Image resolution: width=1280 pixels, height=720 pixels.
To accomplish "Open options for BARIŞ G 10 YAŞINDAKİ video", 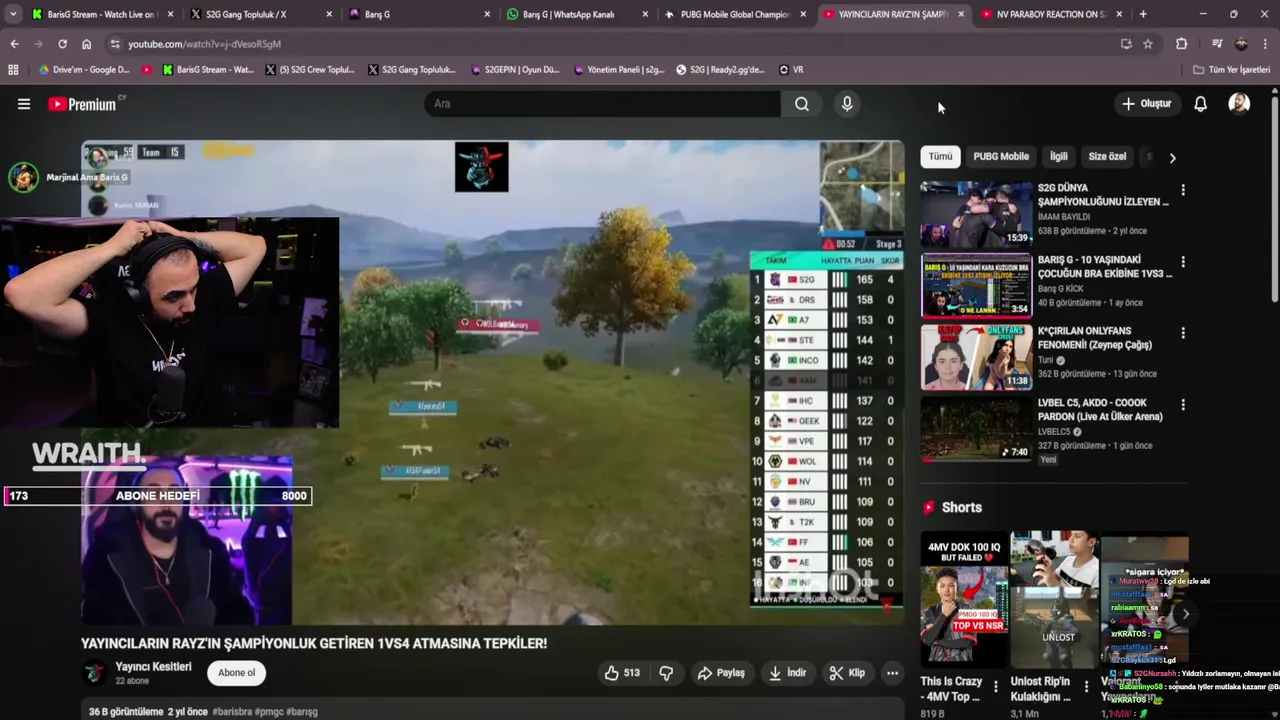I will pyautogui.click(x=1183, y=262).
